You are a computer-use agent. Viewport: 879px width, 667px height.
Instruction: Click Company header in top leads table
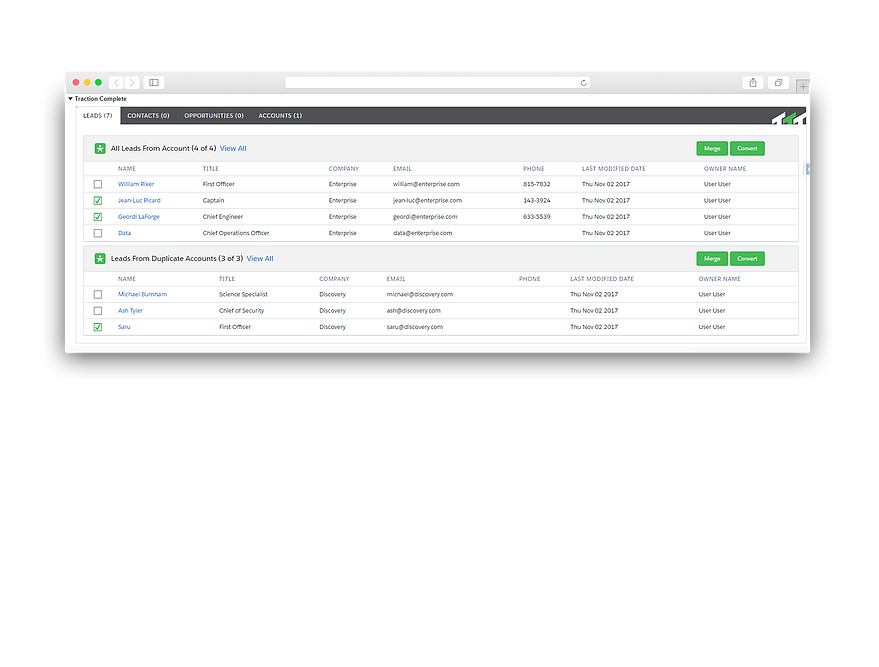[x=343, y=168]
